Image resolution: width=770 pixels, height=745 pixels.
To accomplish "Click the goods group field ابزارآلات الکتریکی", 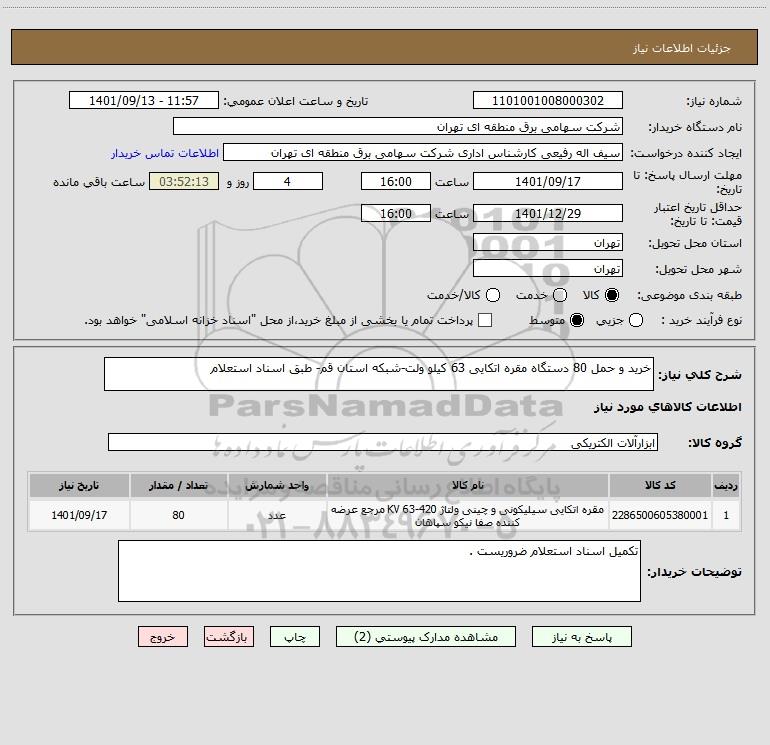I will (383, 442).
